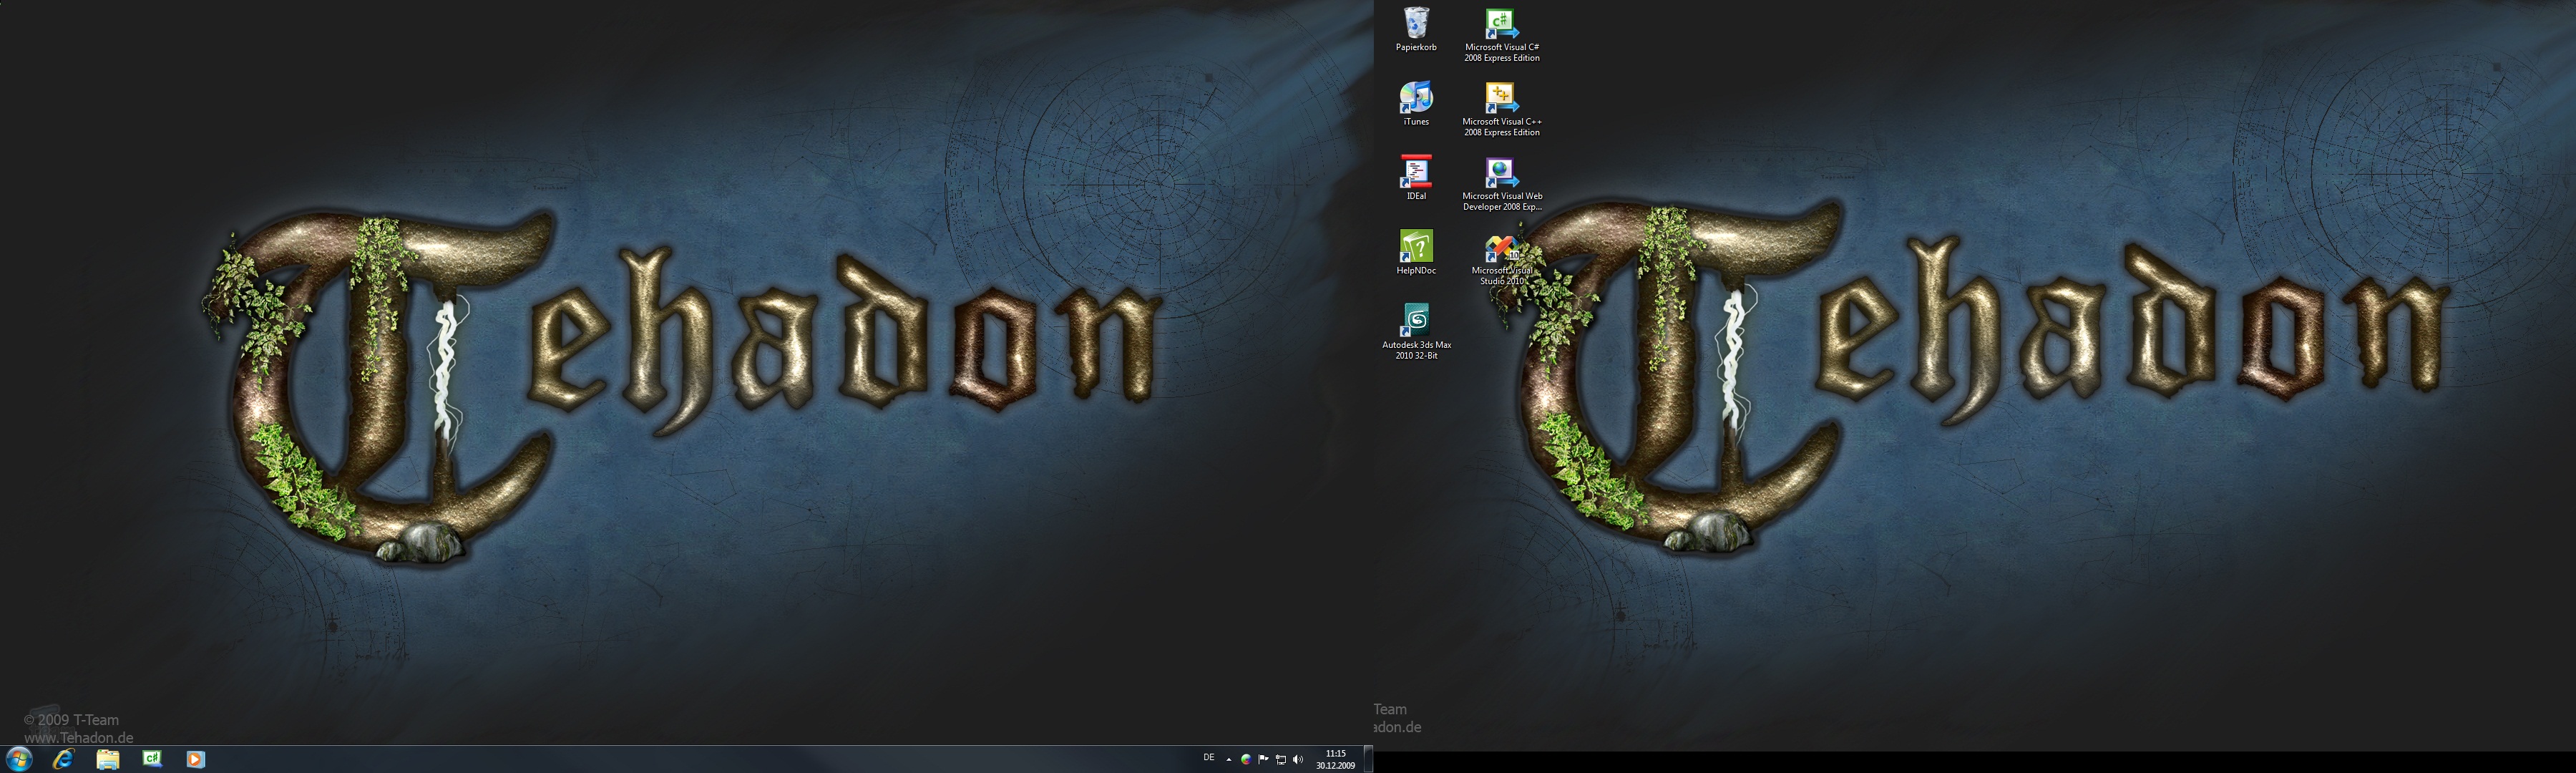Open DE input language selector
This screenshot has width=2576, height=773.
click(x=1208, y=758)
